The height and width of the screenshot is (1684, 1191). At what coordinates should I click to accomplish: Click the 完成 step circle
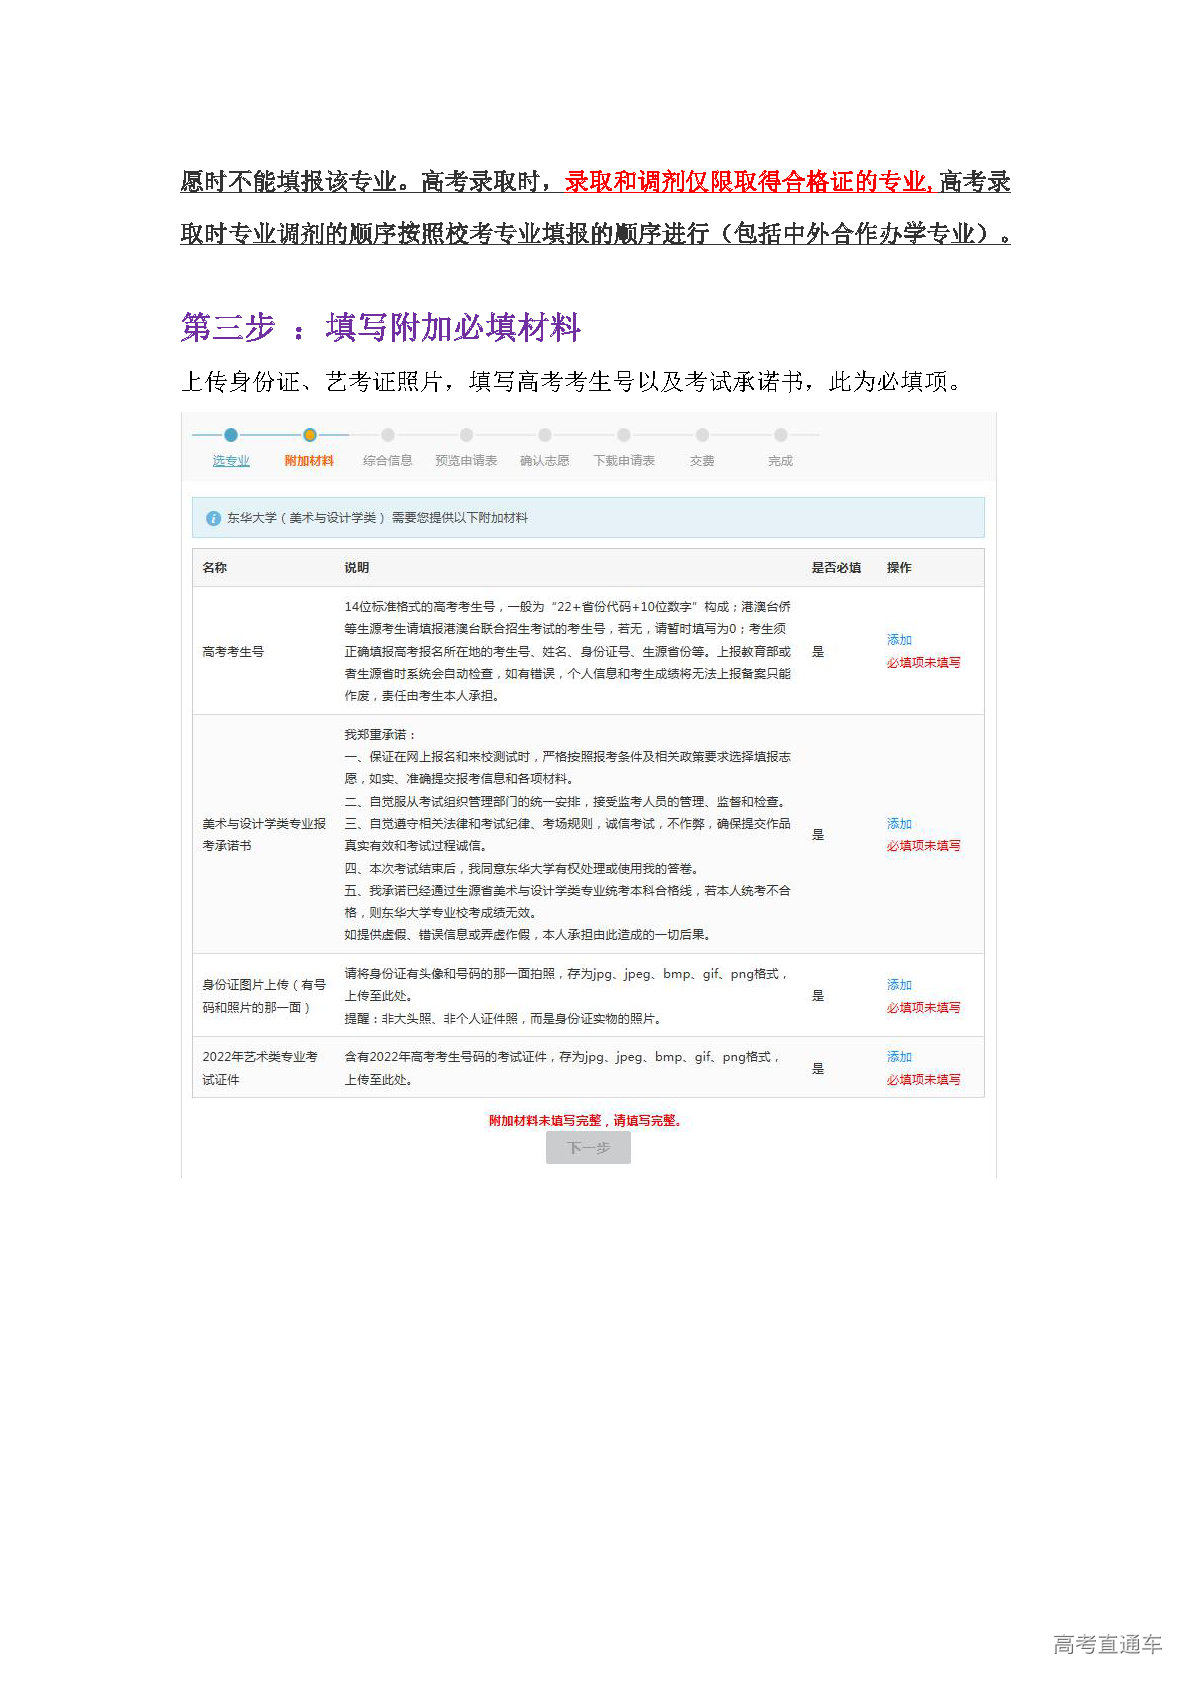tap(781, 435)
